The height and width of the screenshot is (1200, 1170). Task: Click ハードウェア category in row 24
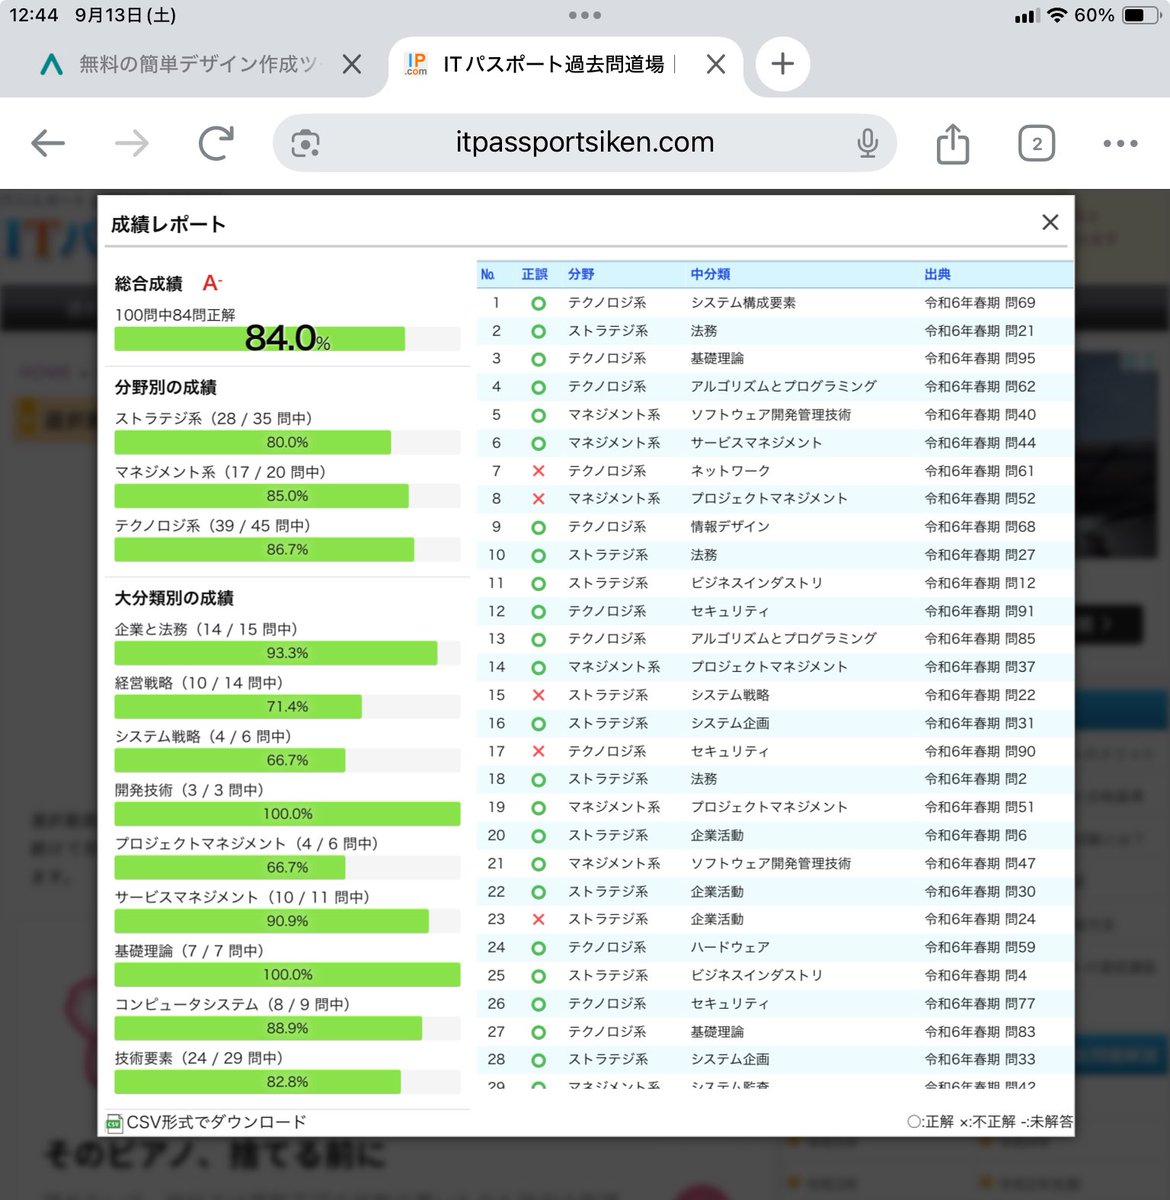[x=730, y=947]
